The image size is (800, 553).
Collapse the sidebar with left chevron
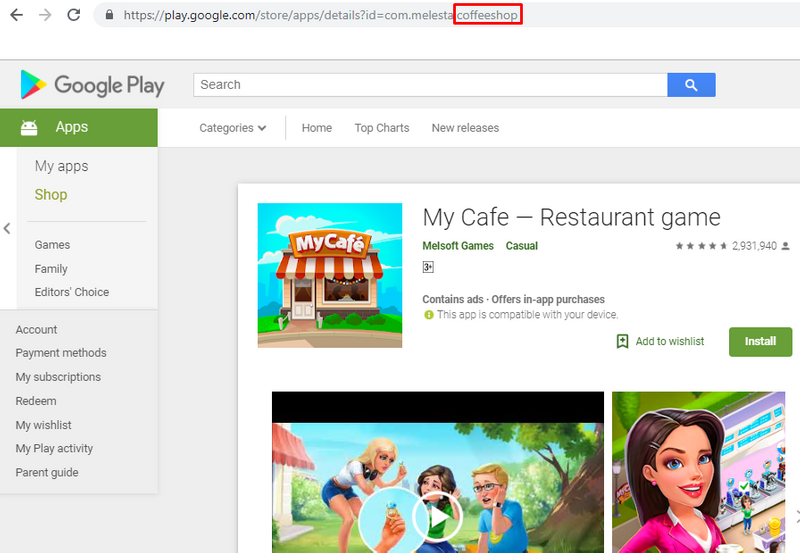tap(7, 229)
